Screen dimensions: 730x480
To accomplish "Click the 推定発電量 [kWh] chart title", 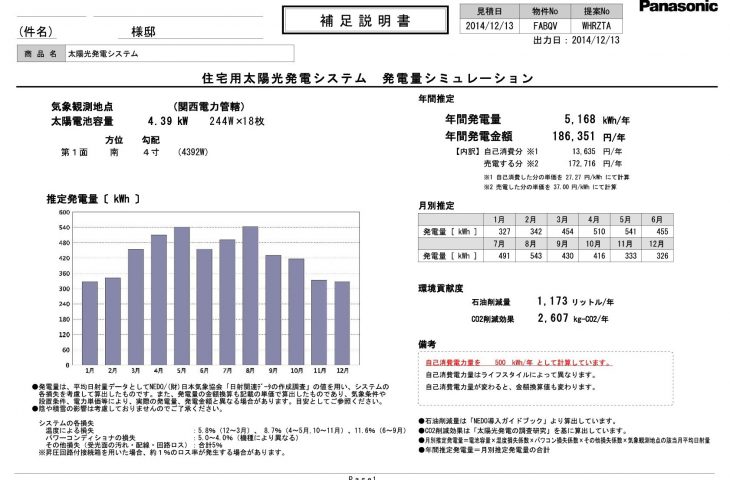I will click(x=93, y=199).
